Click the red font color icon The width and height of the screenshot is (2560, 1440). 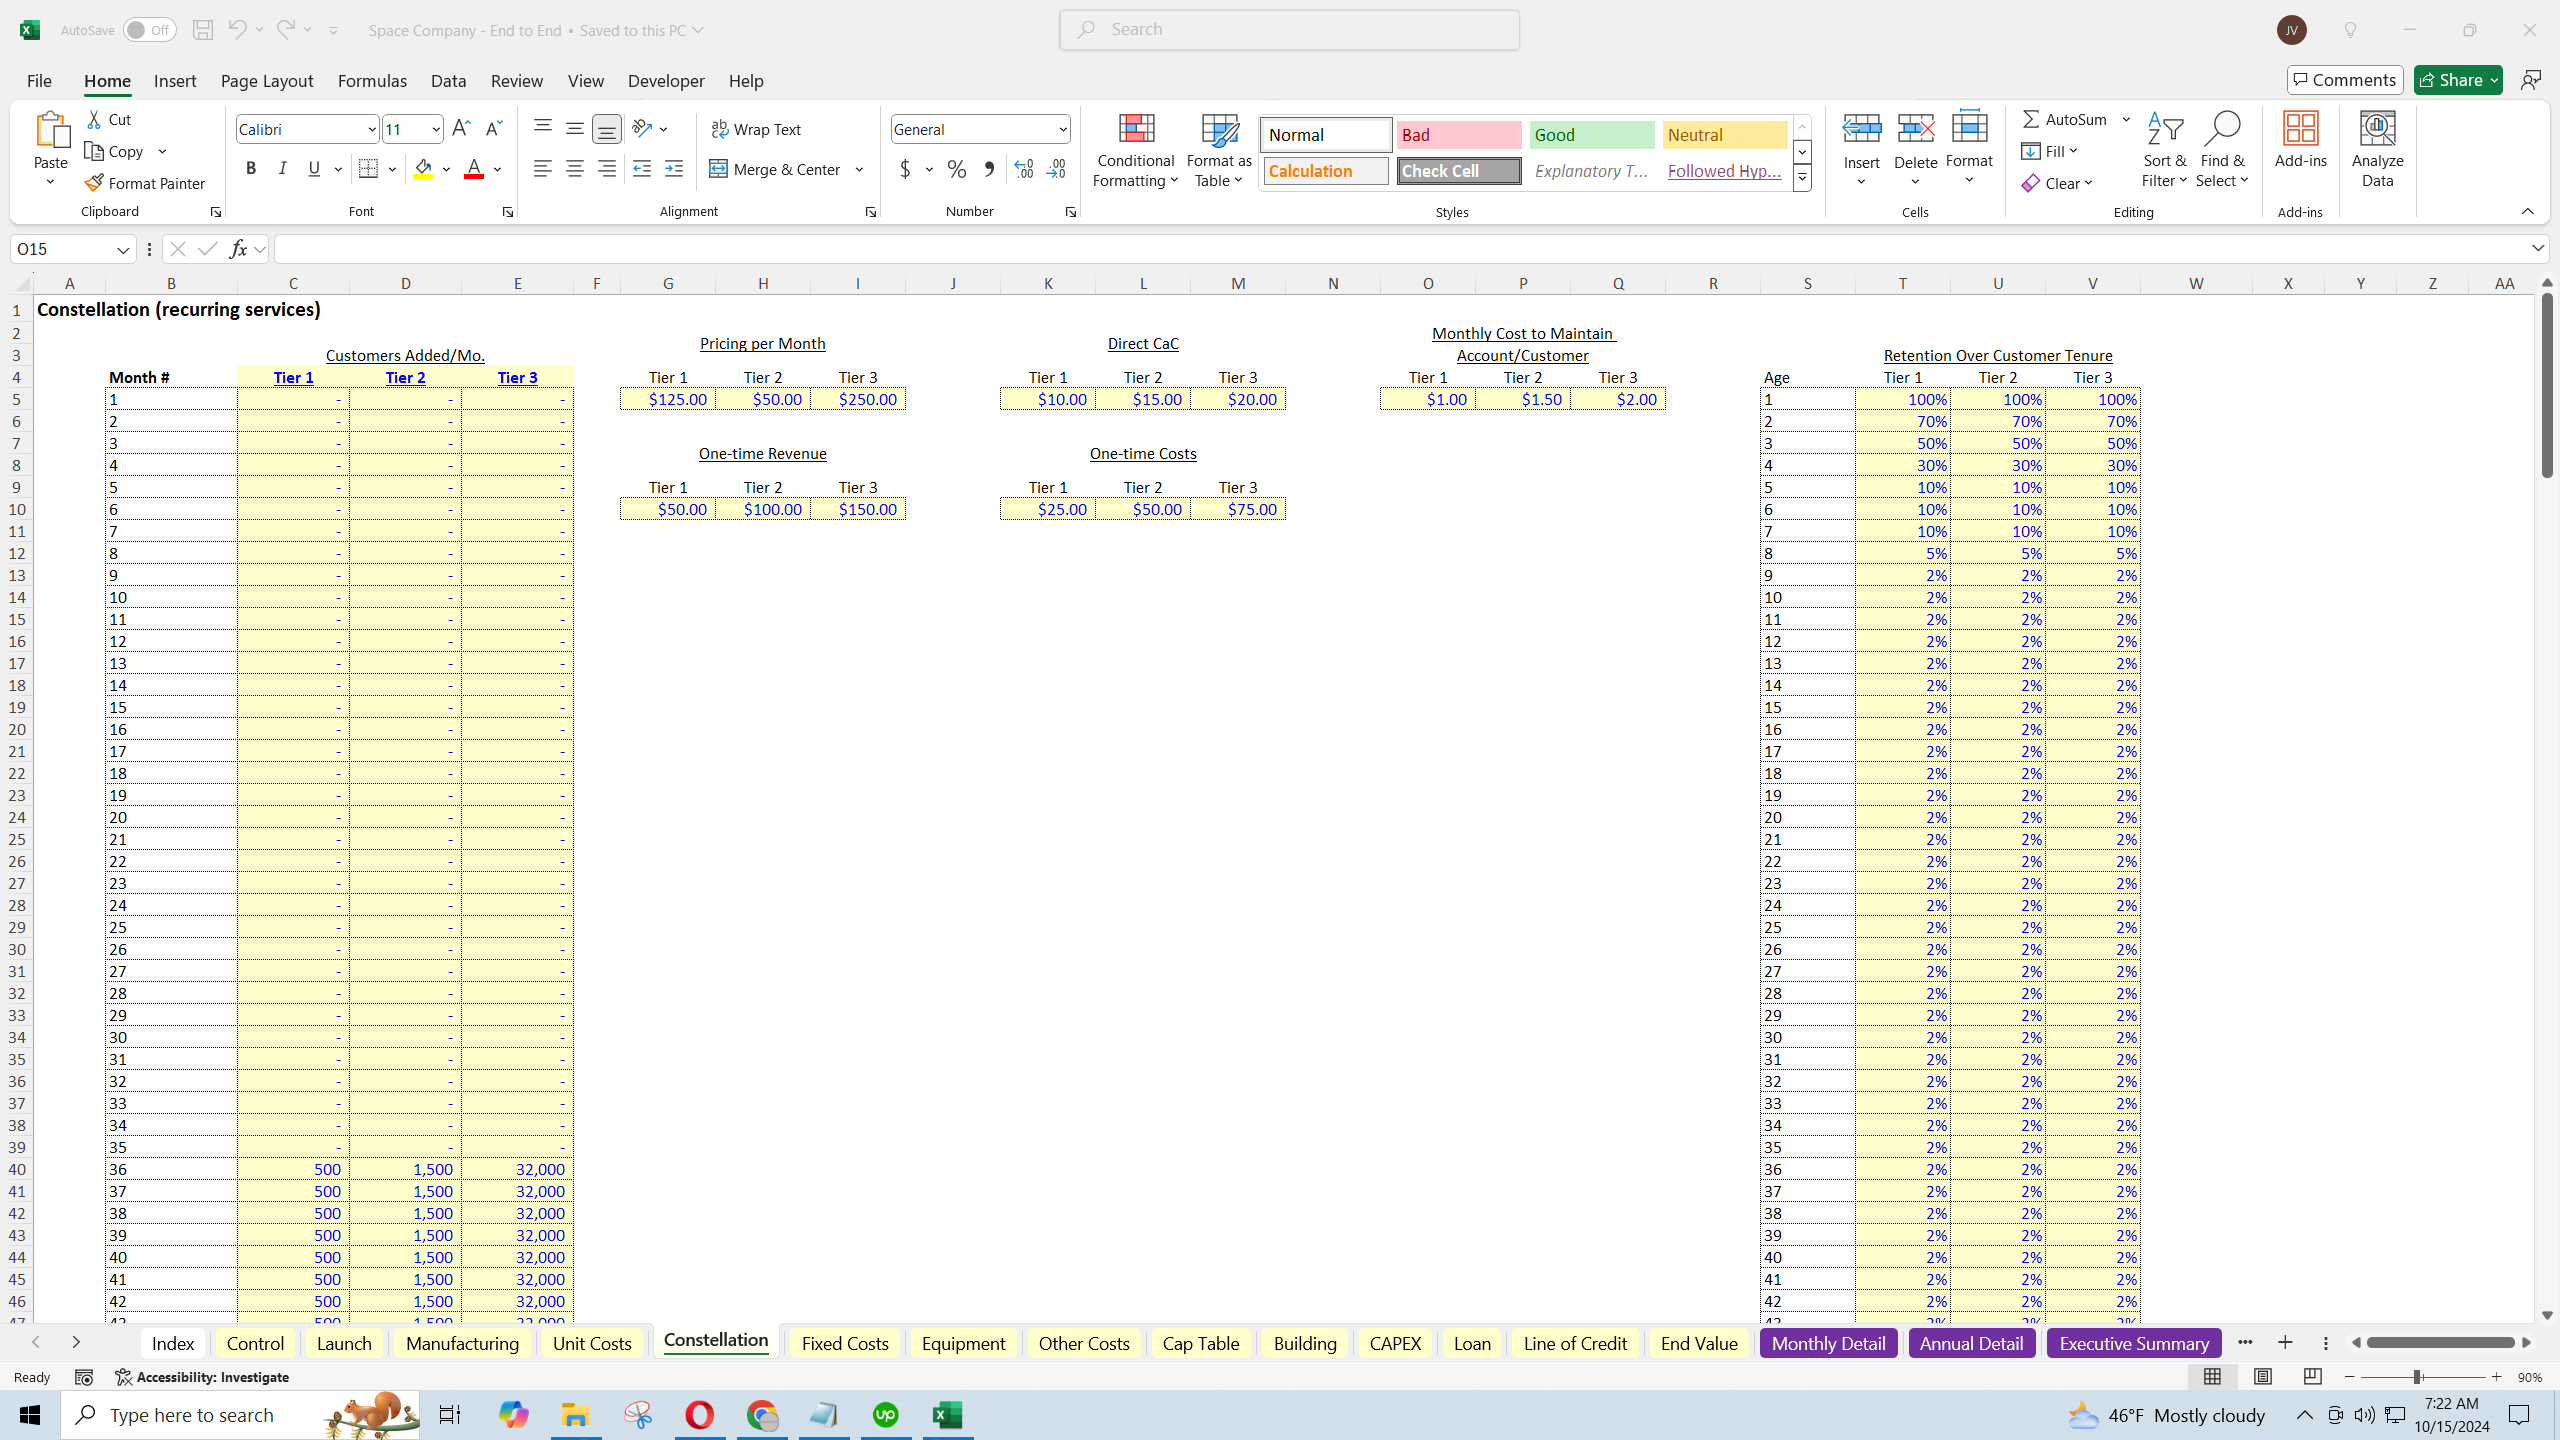[474, 169]
